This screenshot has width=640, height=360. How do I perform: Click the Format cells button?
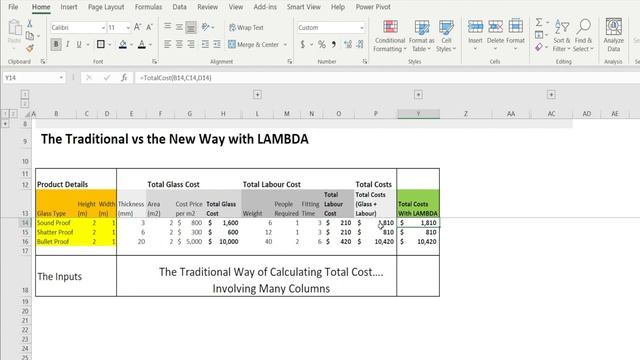(516, 35)
